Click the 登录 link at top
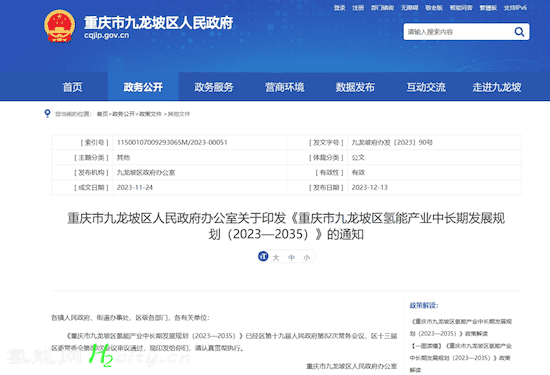550x375 pixels. click(340, 8)
